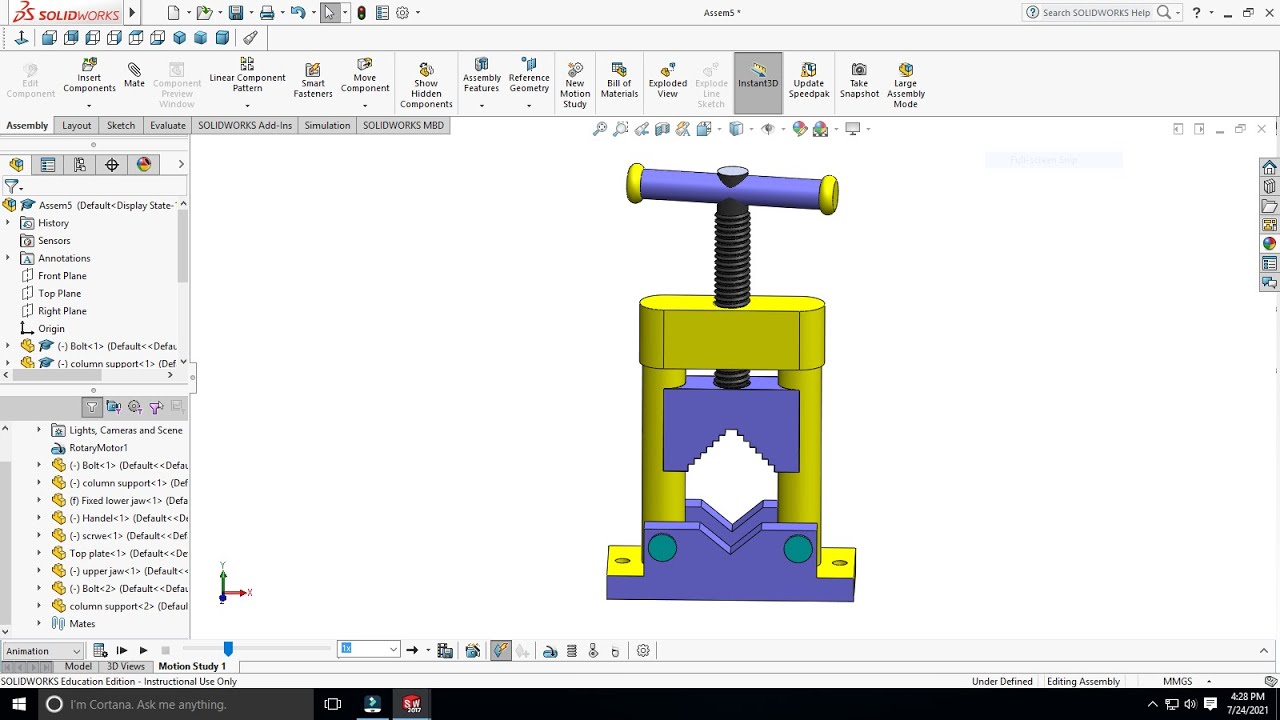Click the Zoom to Area icon
Screen dimensions: 1280x720
pos(621,129)
